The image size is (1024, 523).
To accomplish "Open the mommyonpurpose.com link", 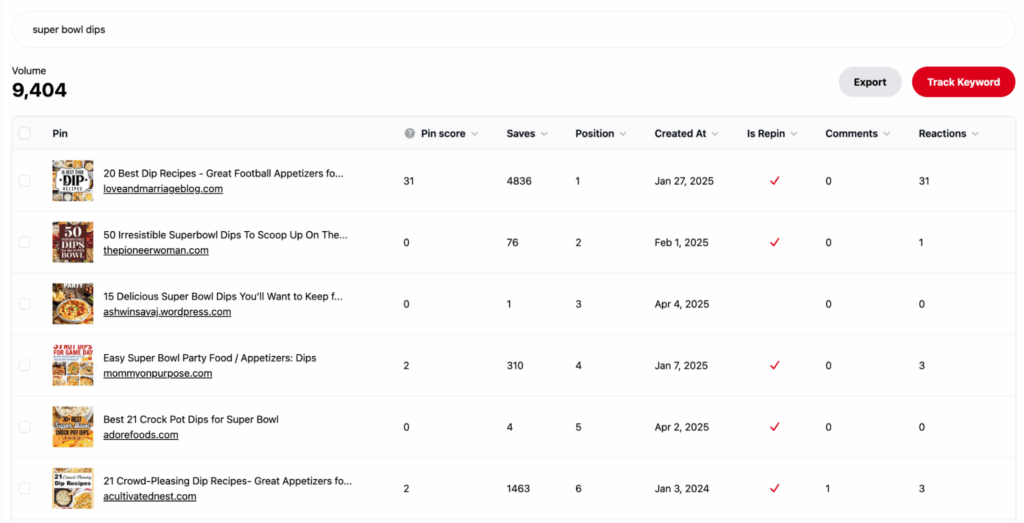I will (x=157, y=373).
